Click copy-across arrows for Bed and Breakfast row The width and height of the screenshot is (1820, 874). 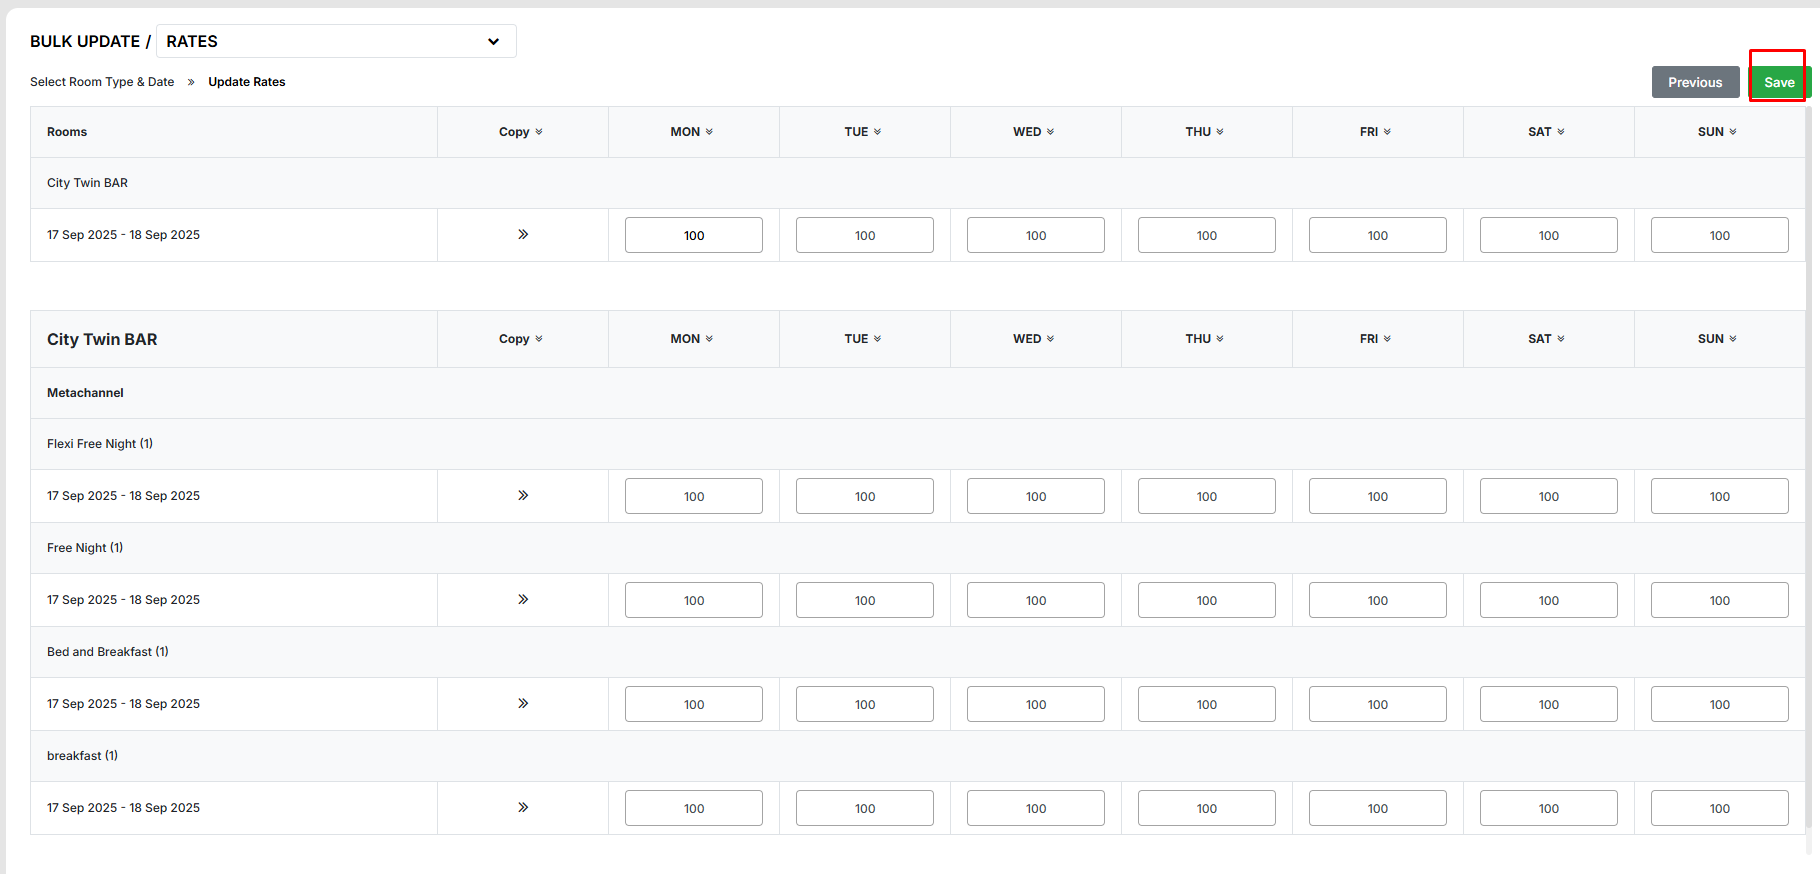(522, 704)
